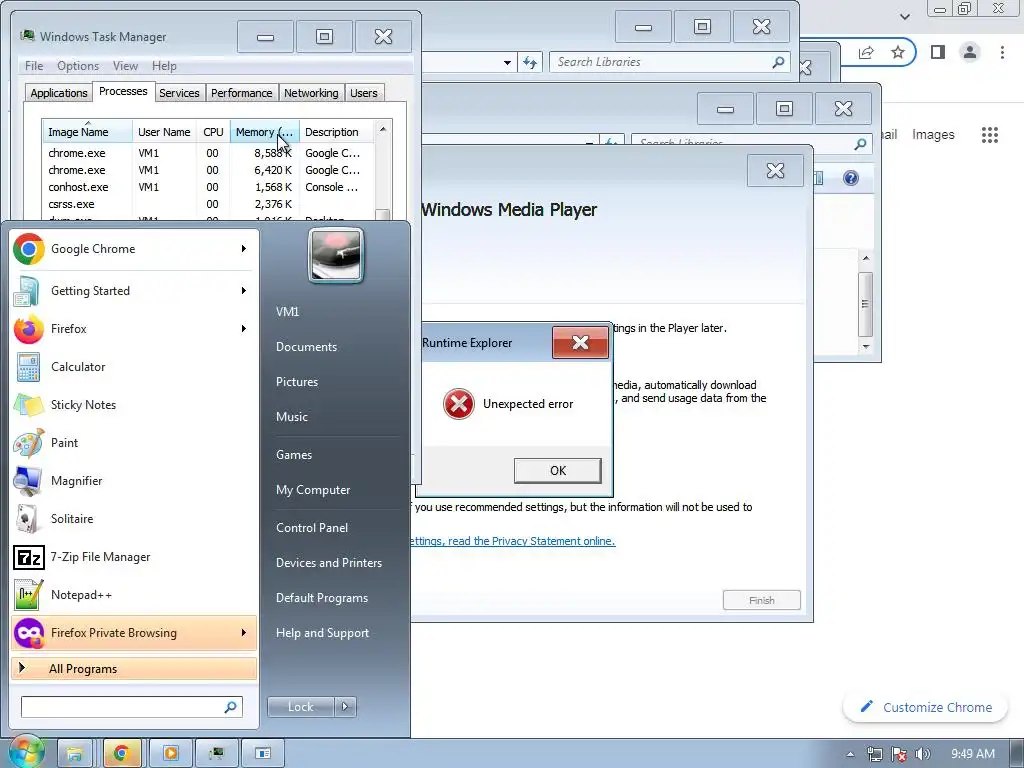Switch to Applications tab
Image resolution: width=1024 pixels, height=768 pixels.
coord(59,93)
